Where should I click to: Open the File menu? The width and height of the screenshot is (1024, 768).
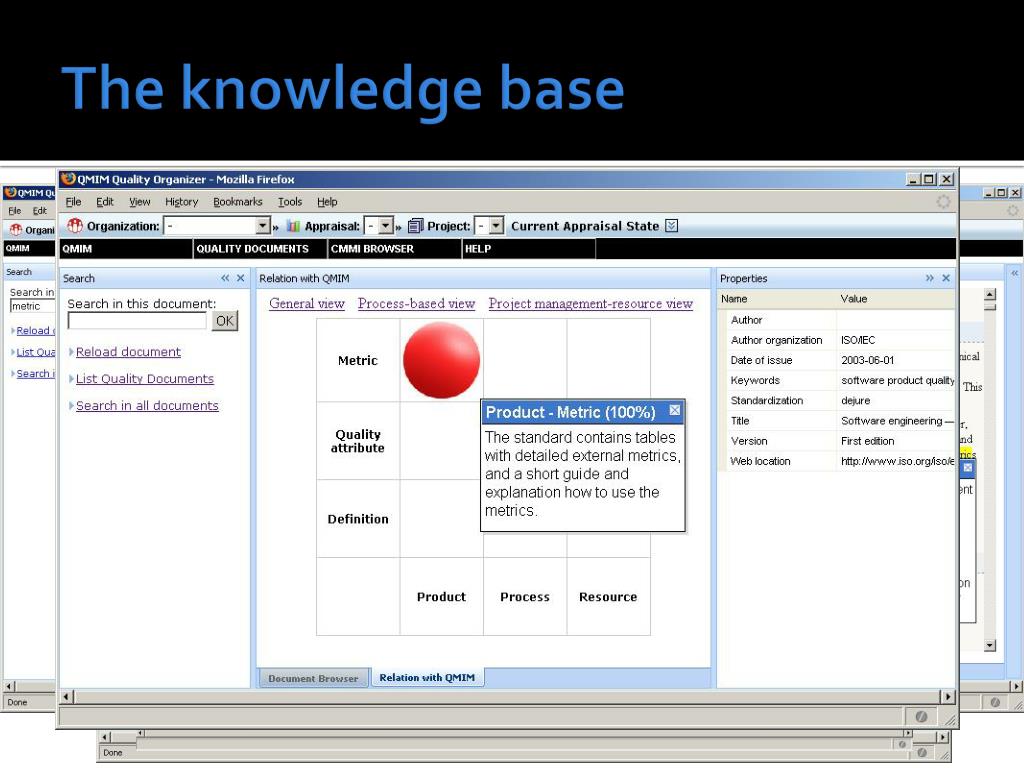(74, 202)
